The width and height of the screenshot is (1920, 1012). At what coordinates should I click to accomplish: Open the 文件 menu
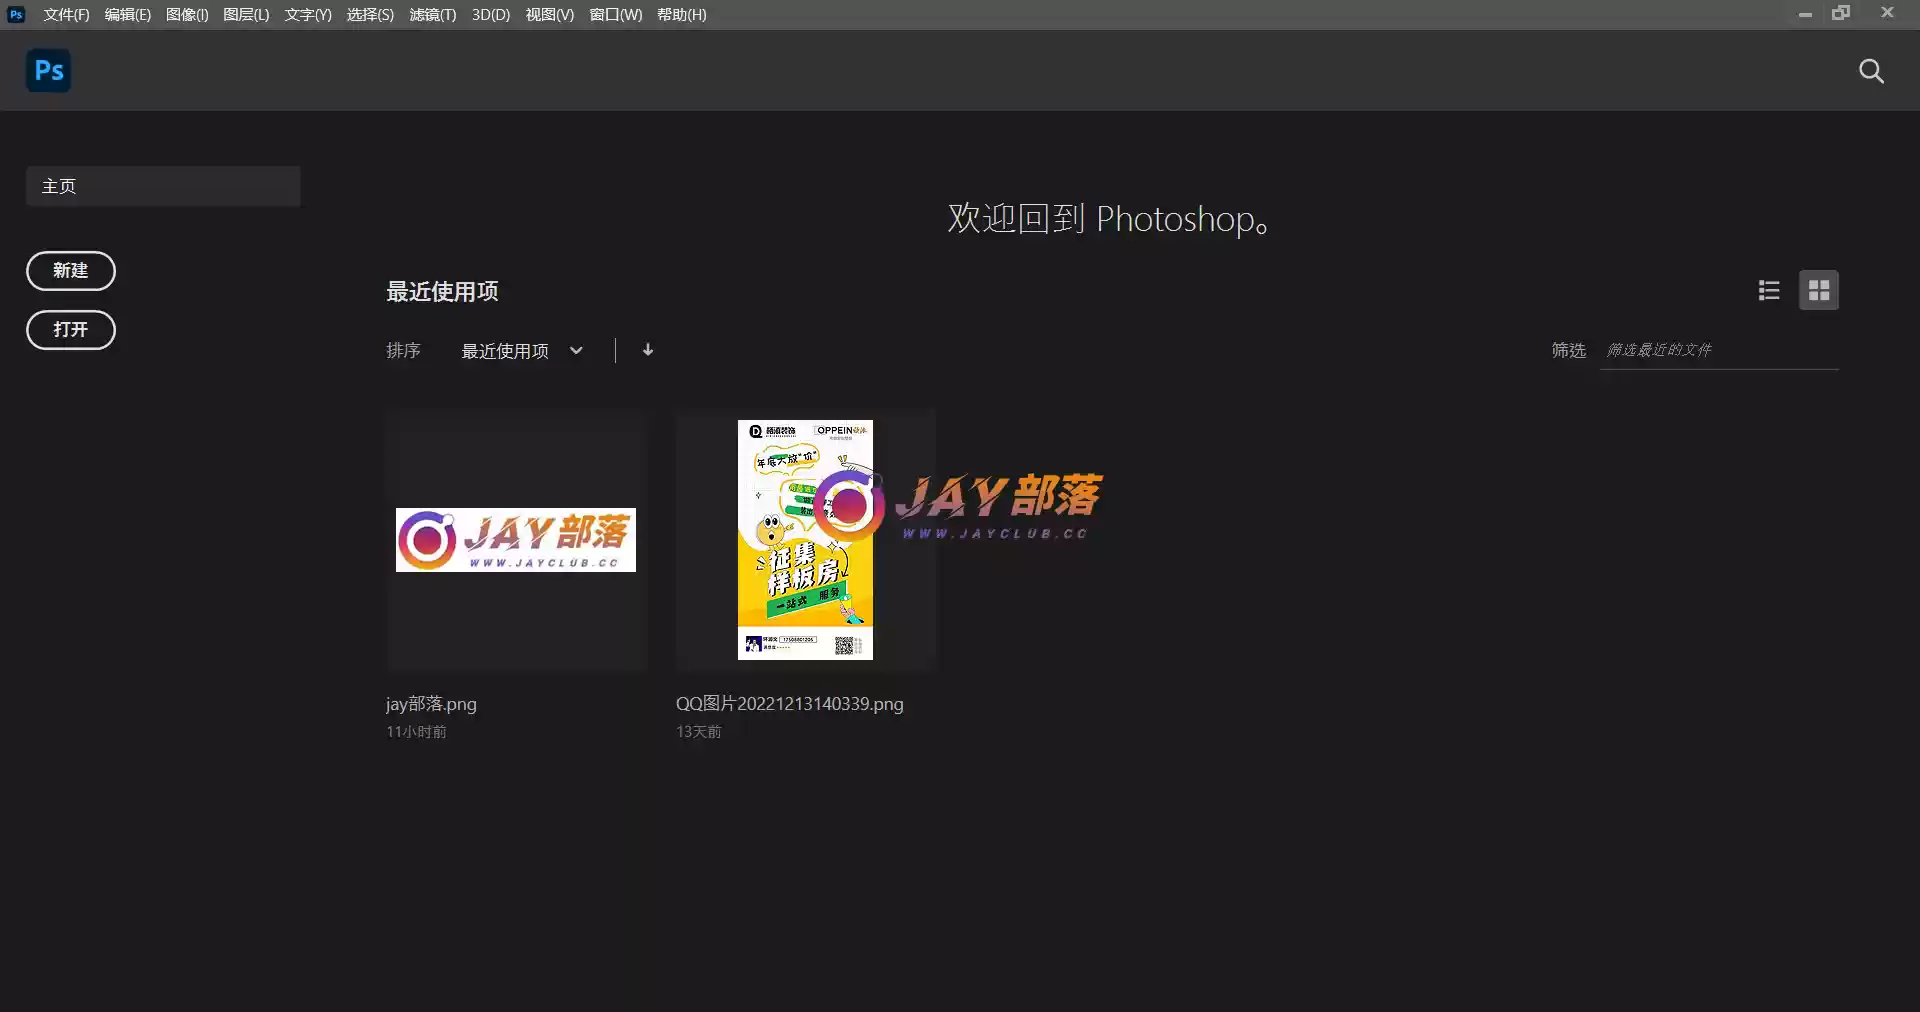pyautogui.click(x=66, y=14)
